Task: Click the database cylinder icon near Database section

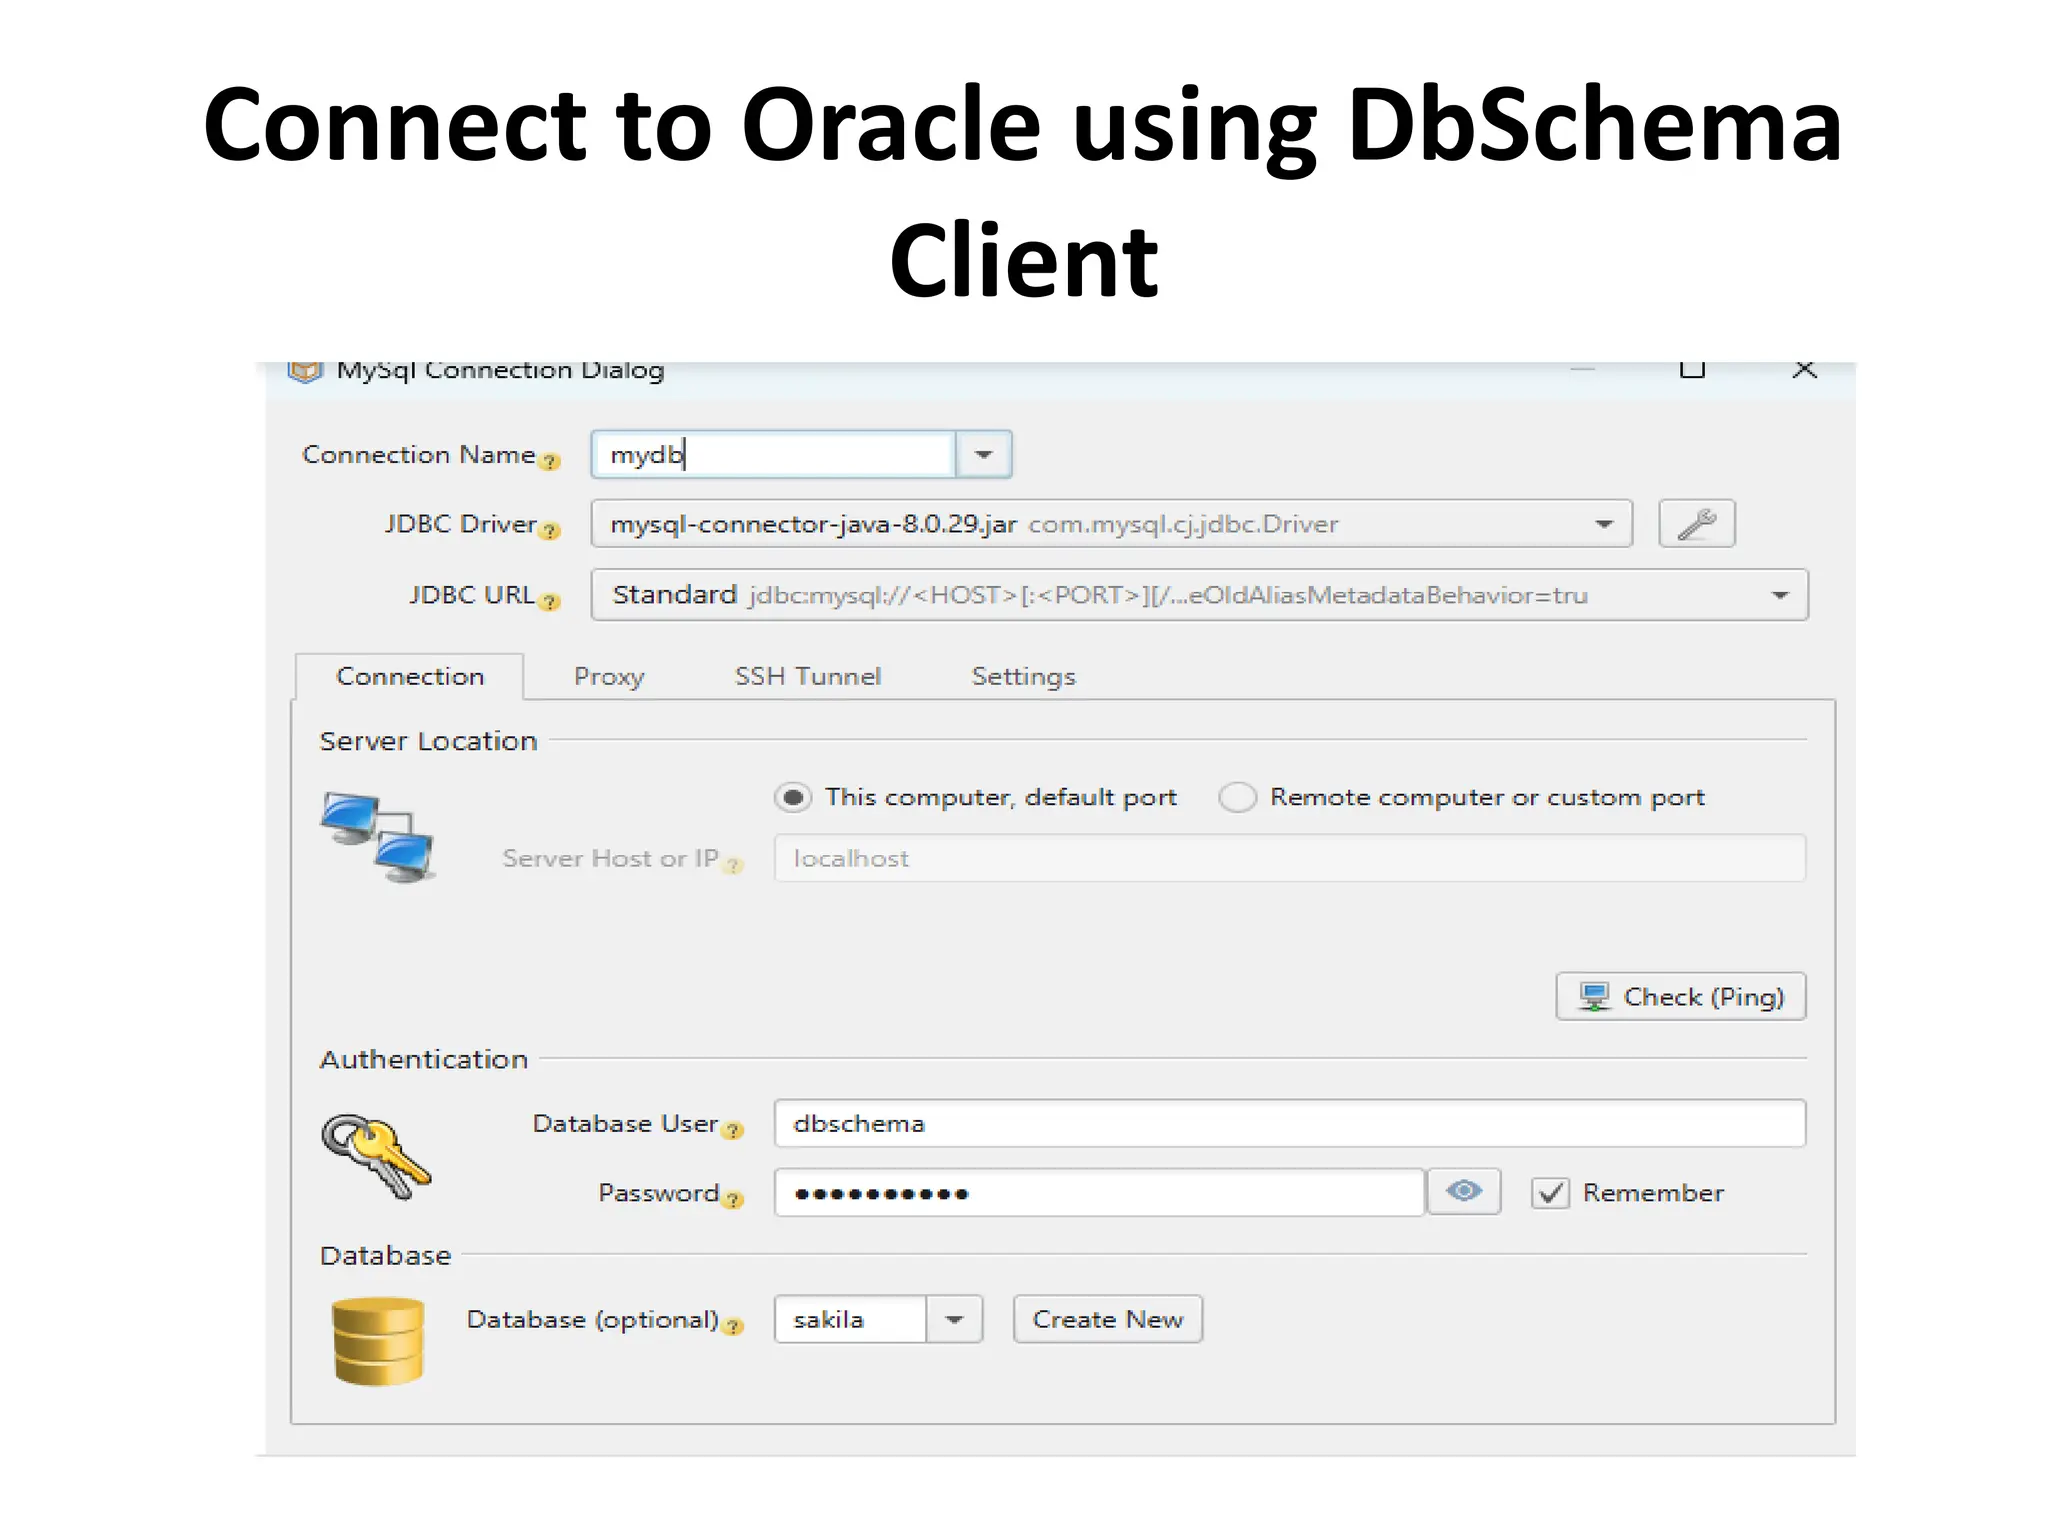Action: coord(377,1340)
